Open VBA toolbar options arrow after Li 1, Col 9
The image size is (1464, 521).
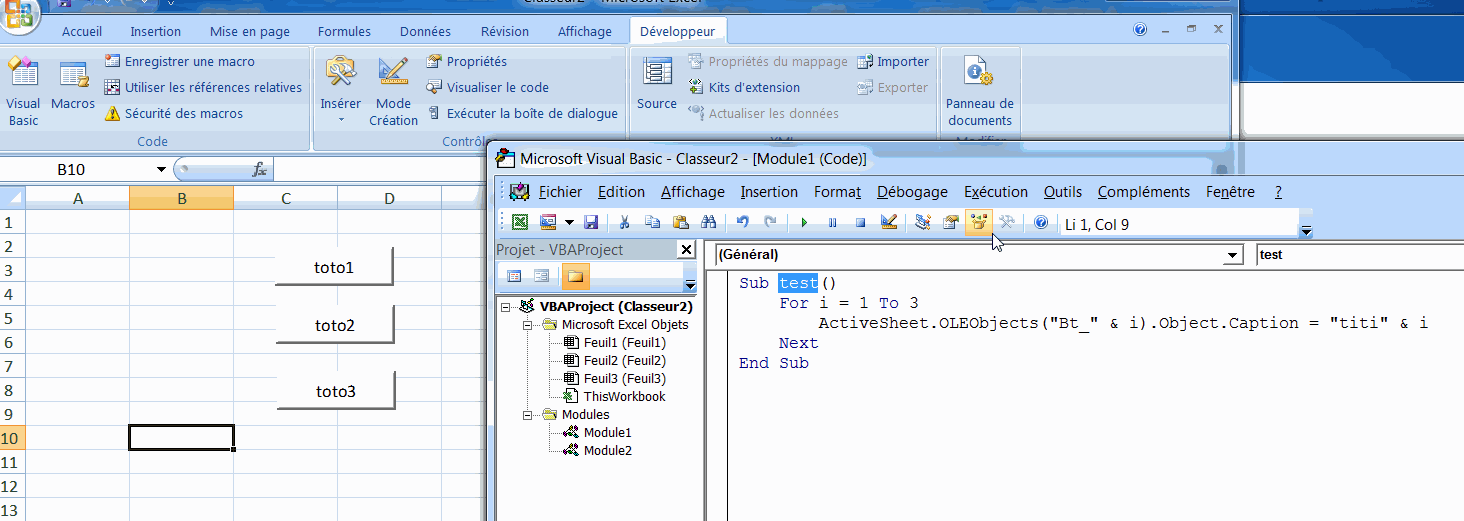point(1305,231)
